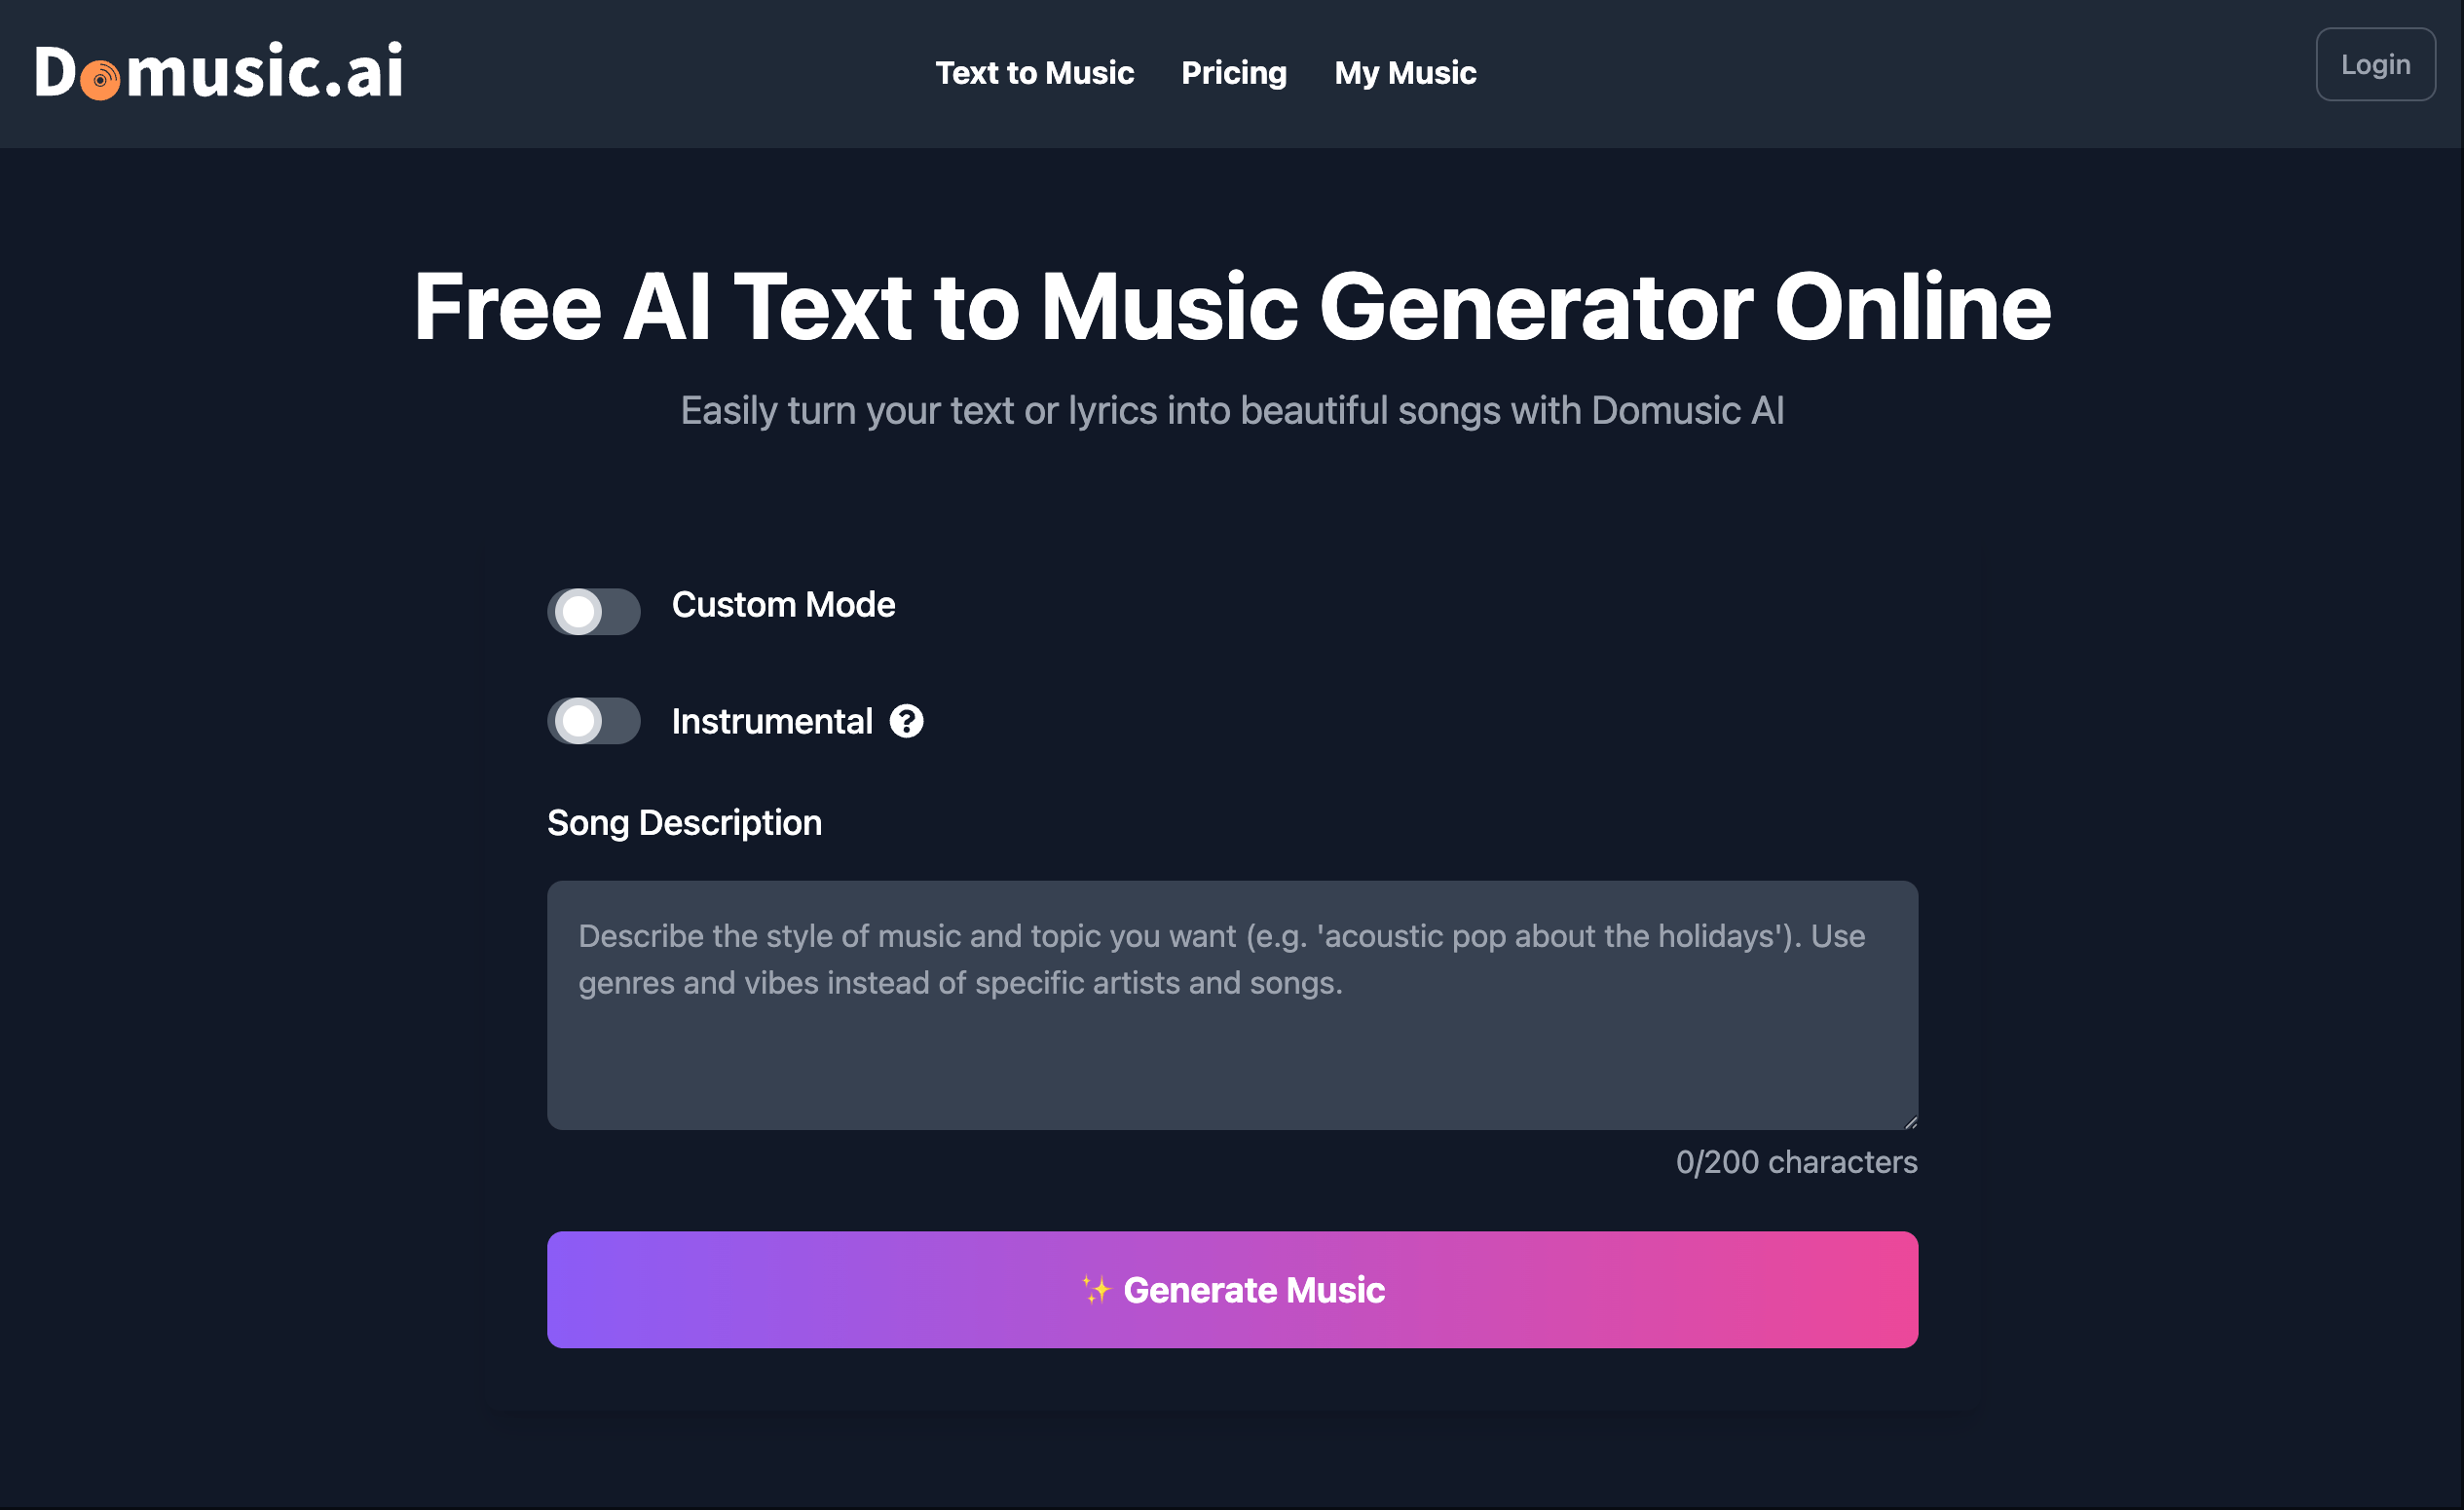Click the Login button
Viewport: 2464px width, 1510px height.
2375,65
